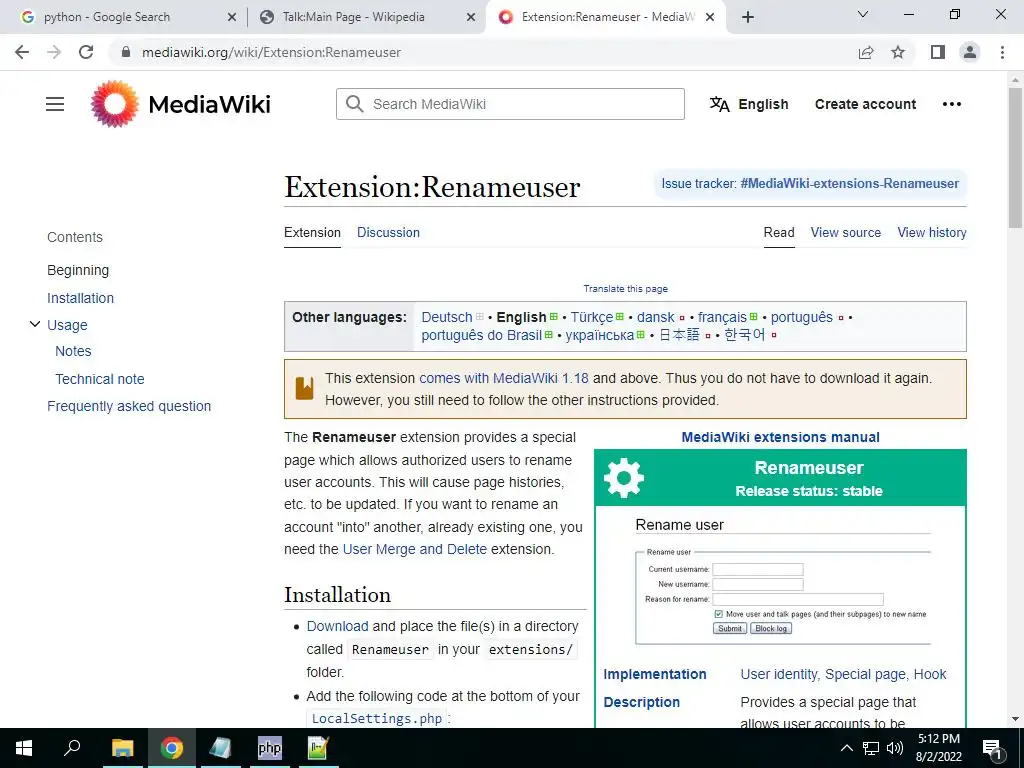Close the Talk:Main Page Wikipedia tab
Screen dimensions: 1024x768
pyautogui.click(x=471, y=18)
